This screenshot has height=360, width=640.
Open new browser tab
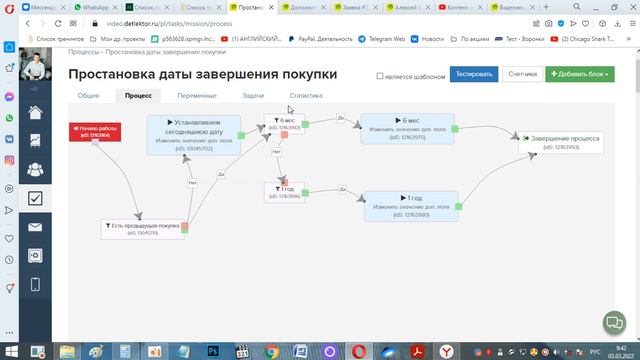pyautogui.click(x=546, y=7)
